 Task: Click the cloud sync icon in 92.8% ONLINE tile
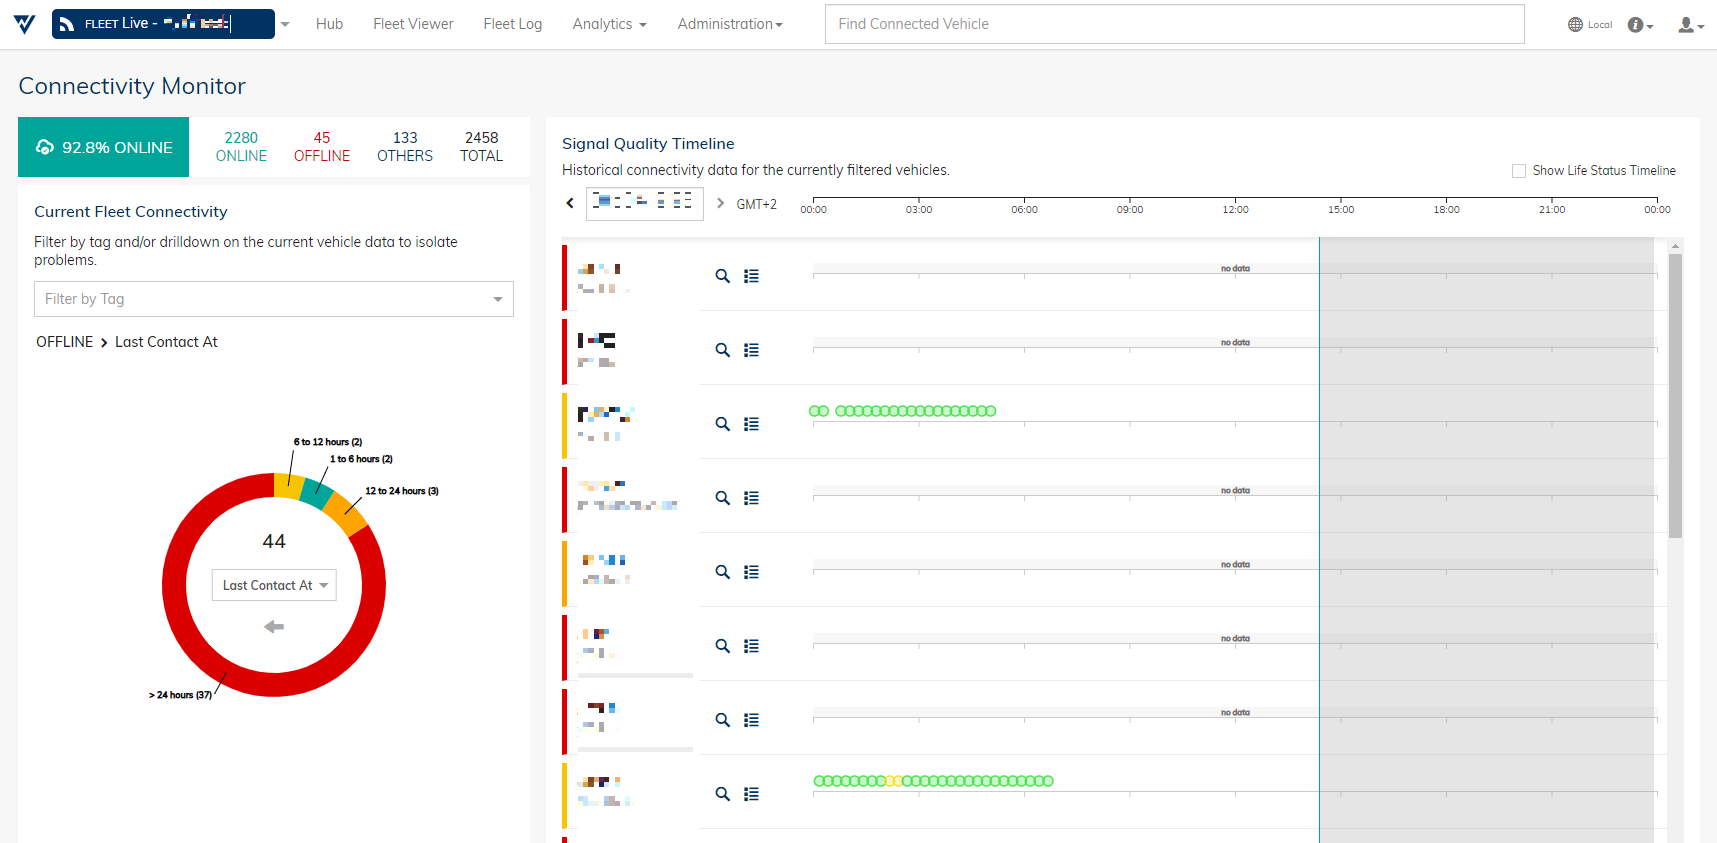click(45, 147)
